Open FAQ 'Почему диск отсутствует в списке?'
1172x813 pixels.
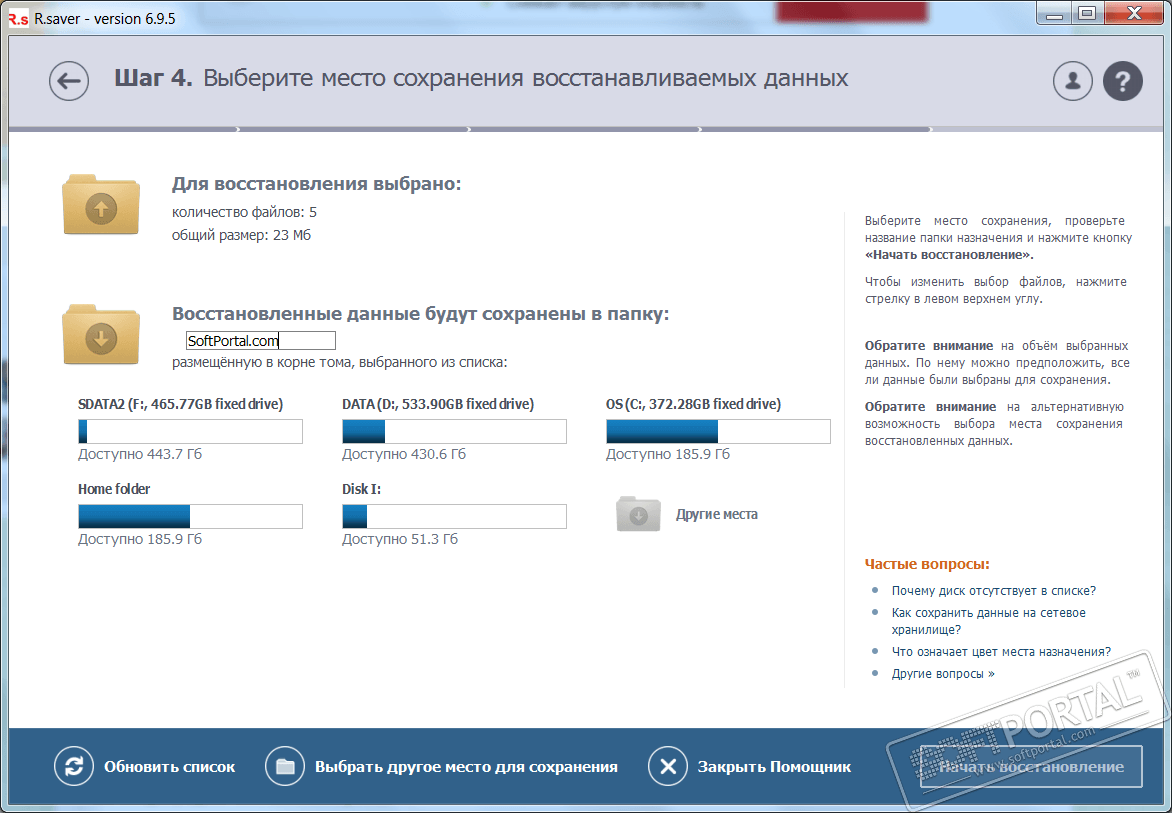click(x=993, y=590)
